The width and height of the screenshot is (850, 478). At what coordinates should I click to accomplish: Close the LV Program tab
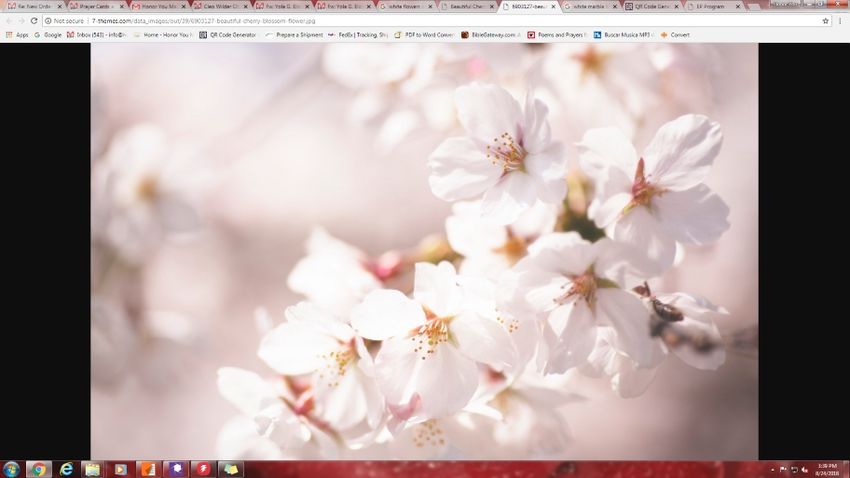coord(738,7)
